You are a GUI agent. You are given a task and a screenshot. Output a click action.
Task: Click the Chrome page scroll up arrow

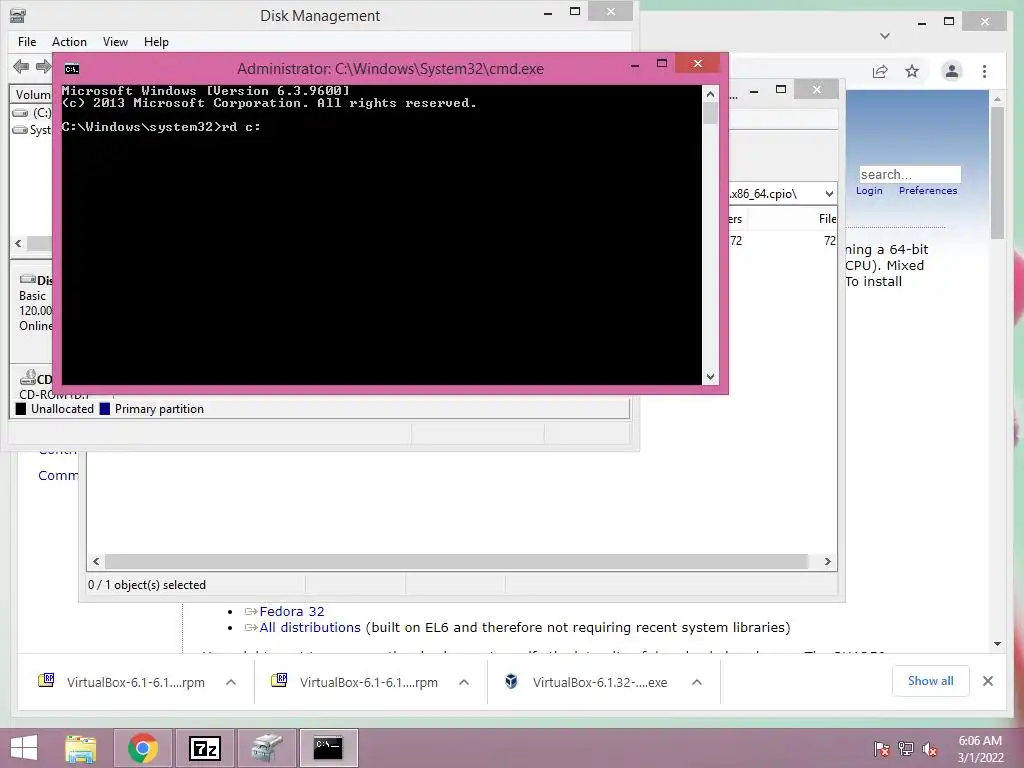coord(997,99)
